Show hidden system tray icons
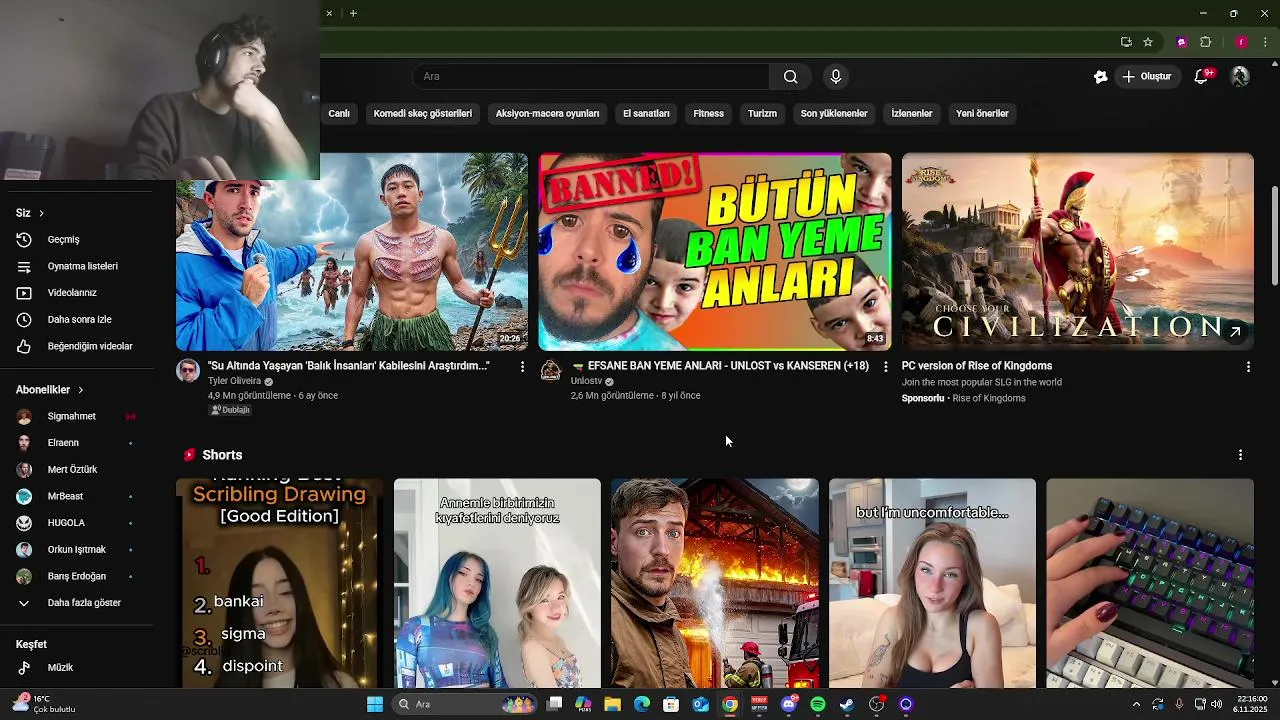The height and width of the screenshot is (720, 1280). tap(1136, 704)
